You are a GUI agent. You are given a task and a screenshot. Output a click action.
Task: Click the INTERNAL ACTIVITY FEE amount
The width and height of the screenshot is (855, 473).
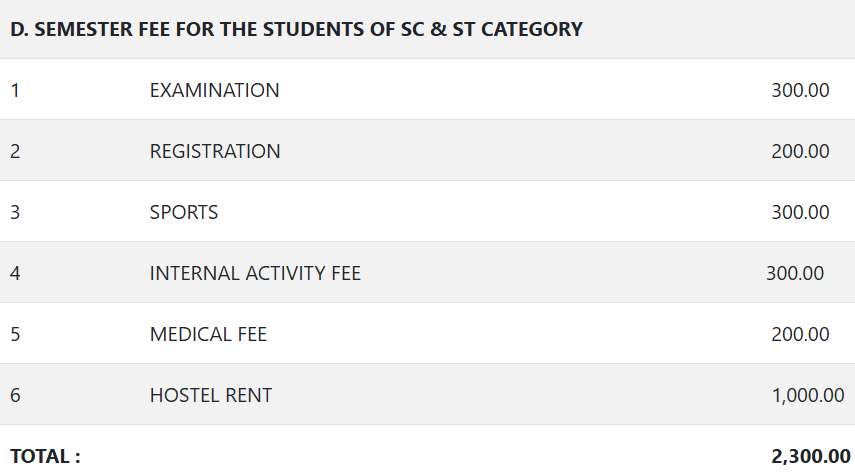tap(794, 273)
